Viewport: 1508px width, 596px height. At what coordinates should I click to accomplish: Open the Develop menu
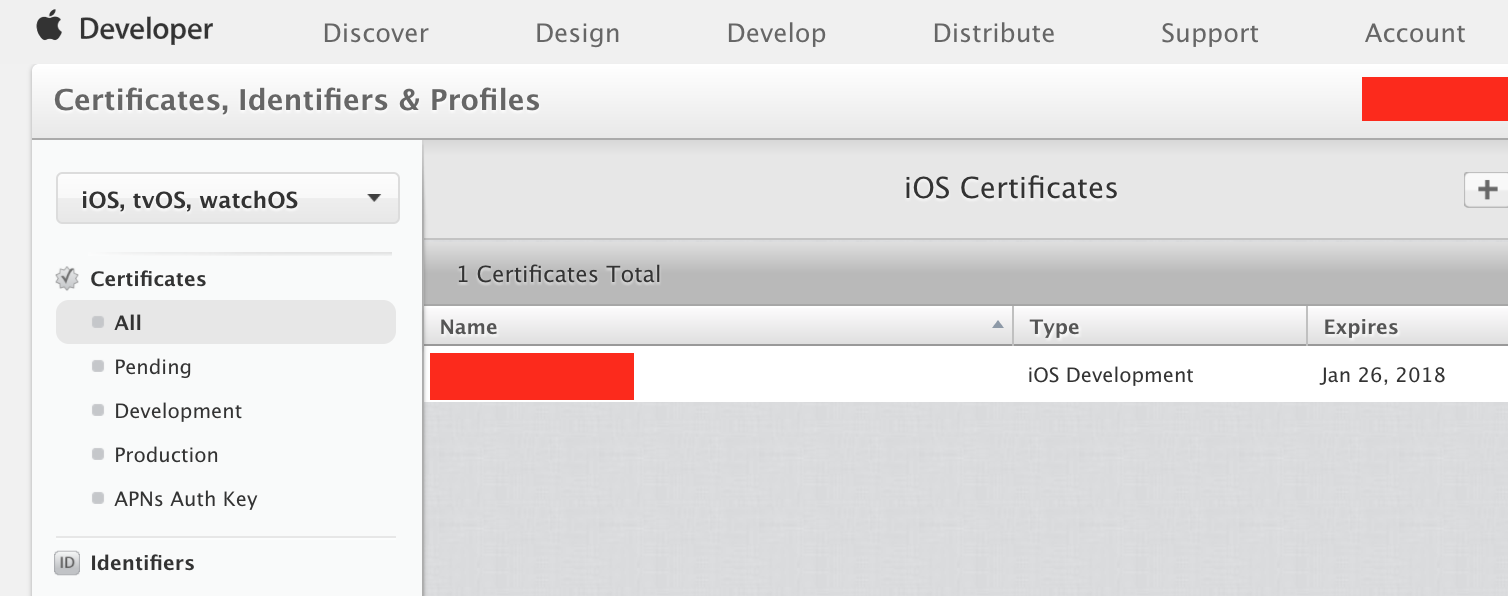pos(777,33)
